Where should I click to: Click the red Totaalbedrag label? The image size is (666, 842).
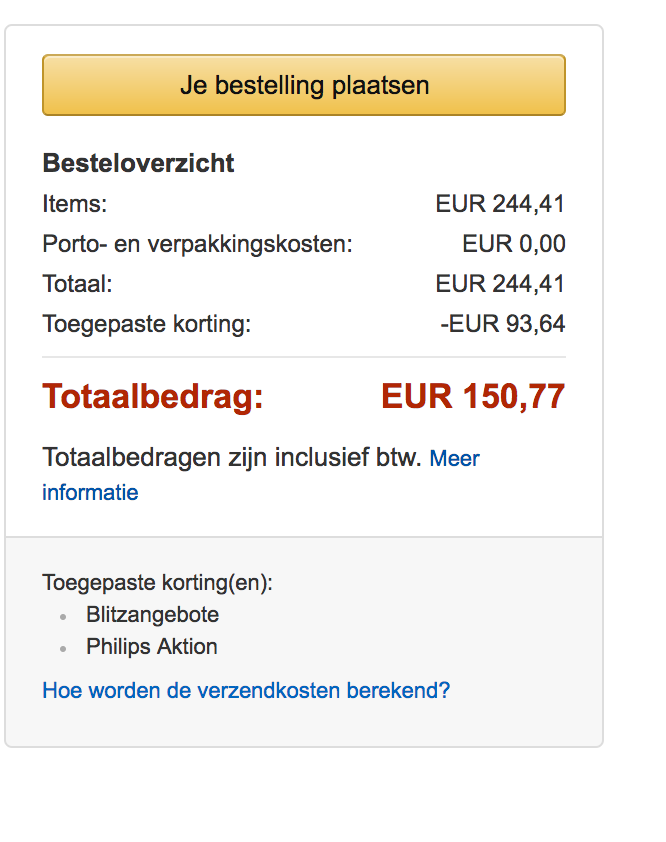(x=153, y=397)
